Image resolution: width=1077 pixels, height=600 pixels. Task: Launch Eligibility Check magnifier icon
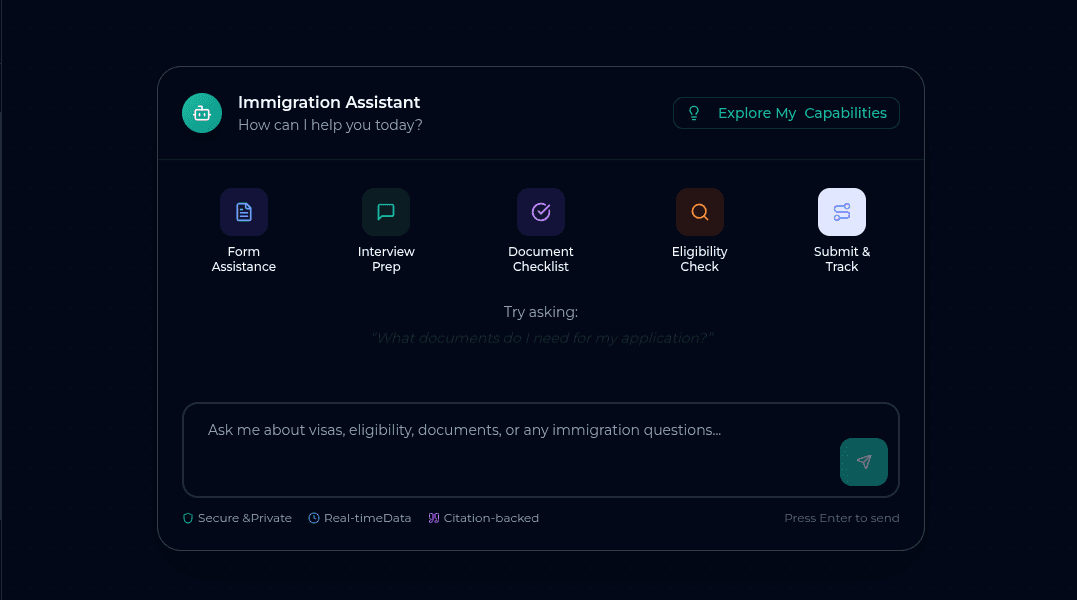[700, 212]
